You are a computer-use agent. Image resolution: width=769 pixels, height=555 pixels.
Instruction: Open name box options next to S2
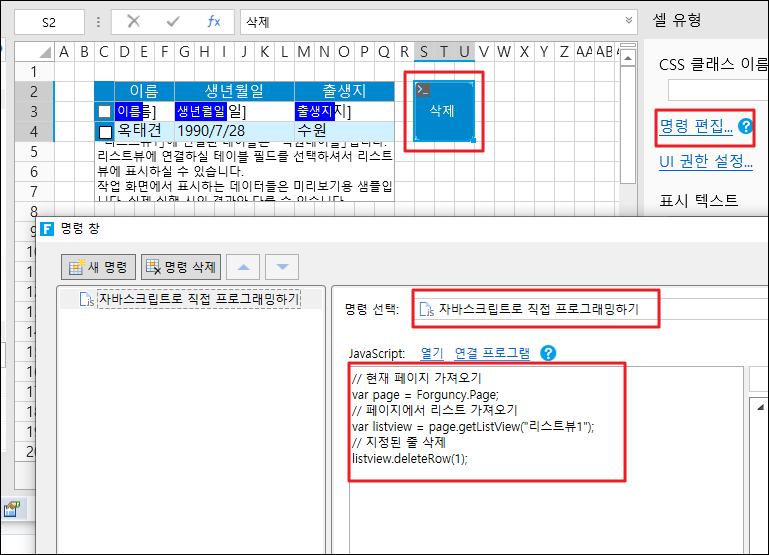[97, 21]
